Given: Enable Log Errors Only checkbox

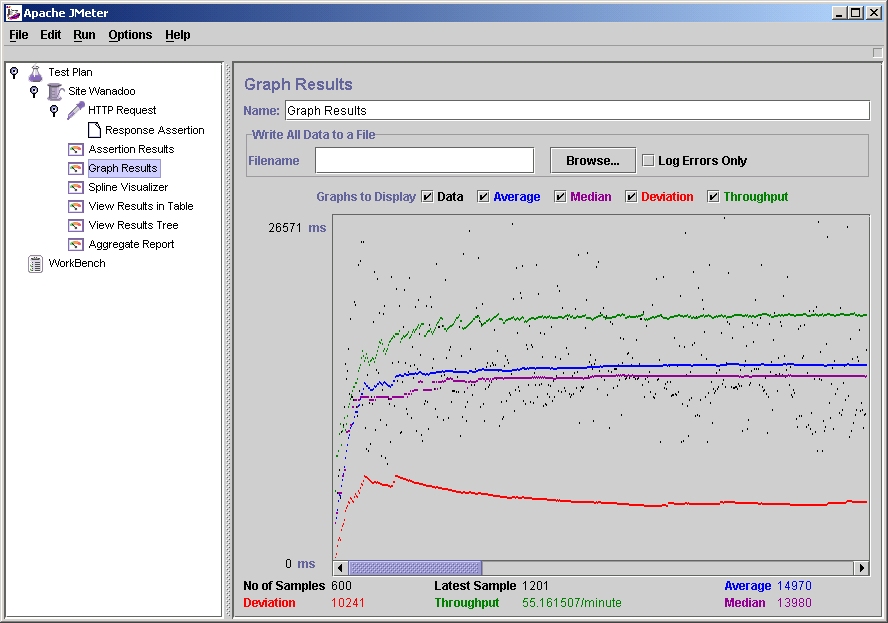Looking at the screenshot, I should [648, 161].
